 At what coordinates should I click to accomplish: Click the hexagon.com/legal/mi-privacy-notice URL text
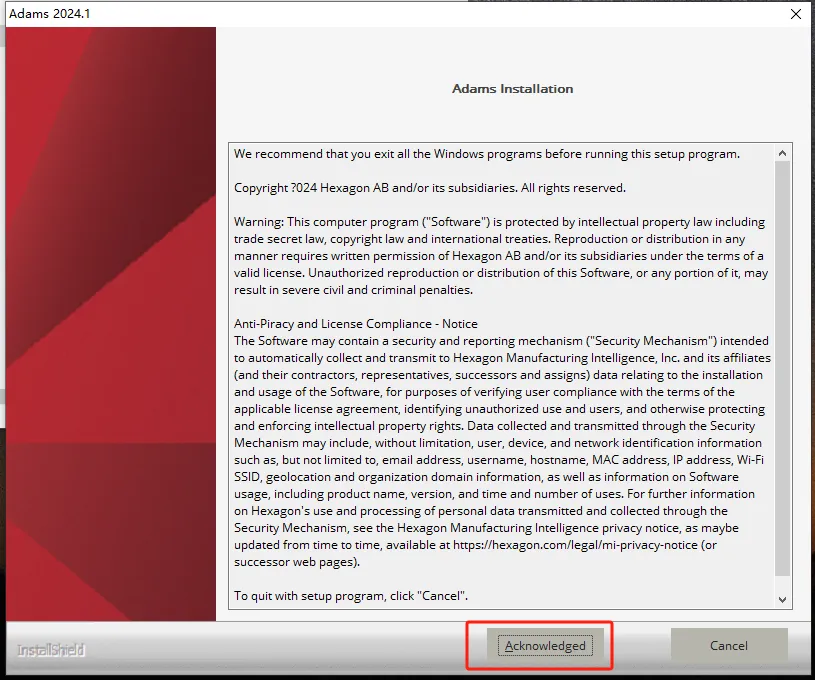(575, 545)
